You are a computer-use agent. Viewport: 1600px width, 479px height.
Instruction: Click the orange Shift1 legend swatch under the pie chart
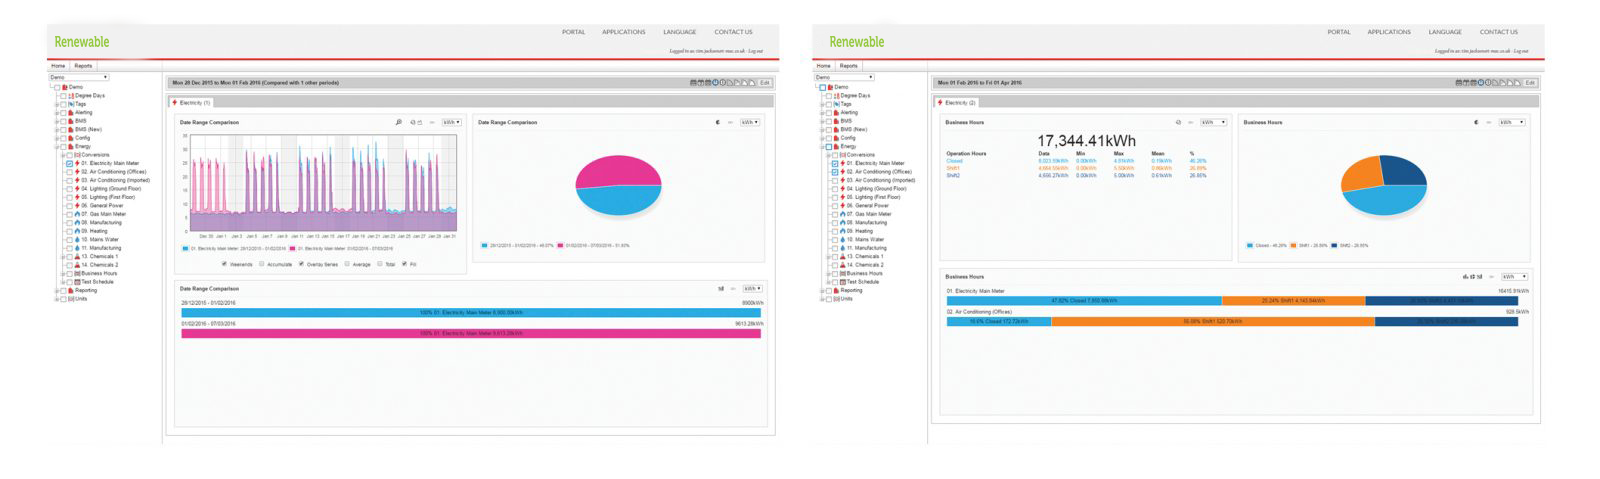coord(1293,245)
